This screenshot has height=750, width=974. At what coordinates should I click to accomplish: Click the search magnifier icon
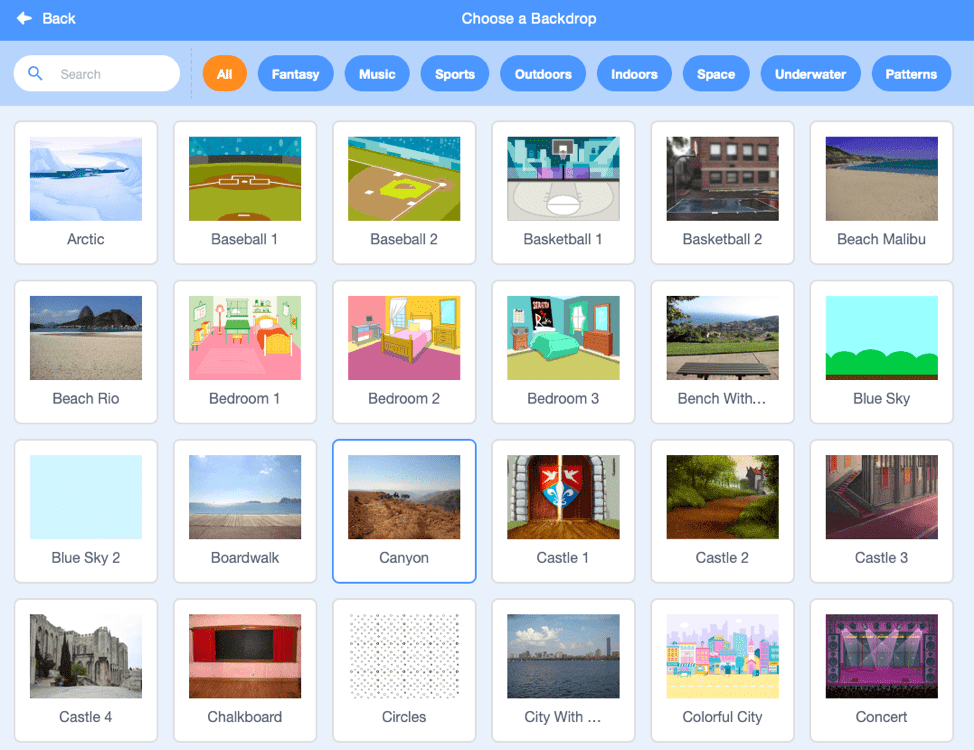[x=35, y=73]
